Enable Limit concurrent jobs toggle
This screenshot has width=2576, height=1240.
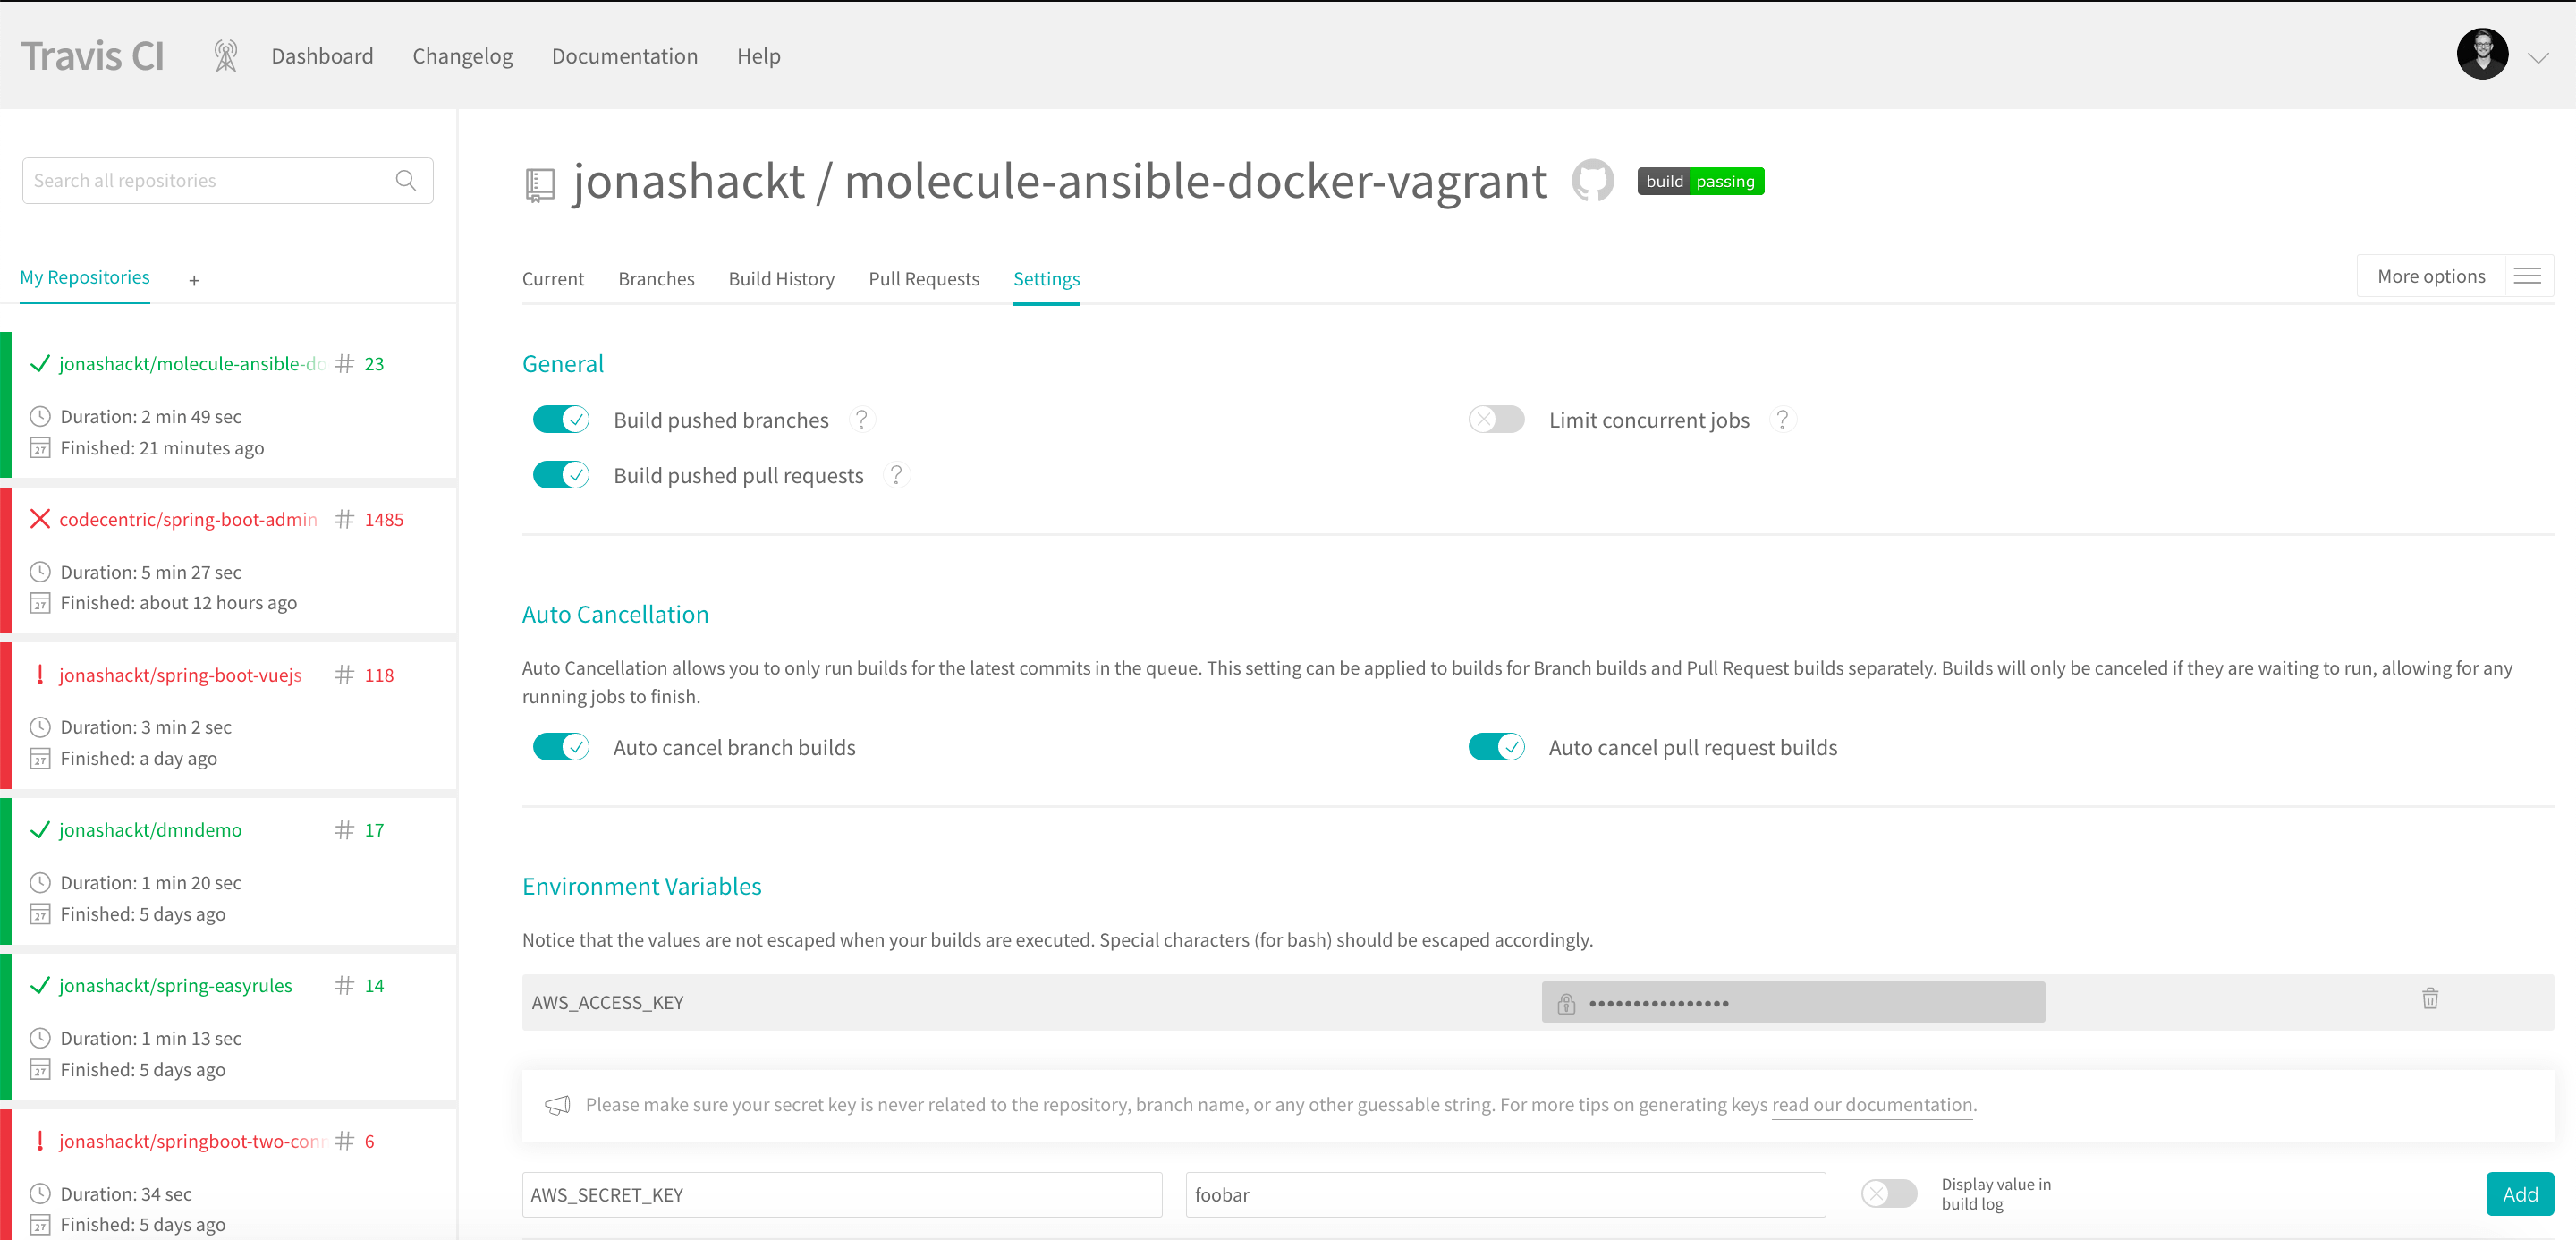point(1496,419)
